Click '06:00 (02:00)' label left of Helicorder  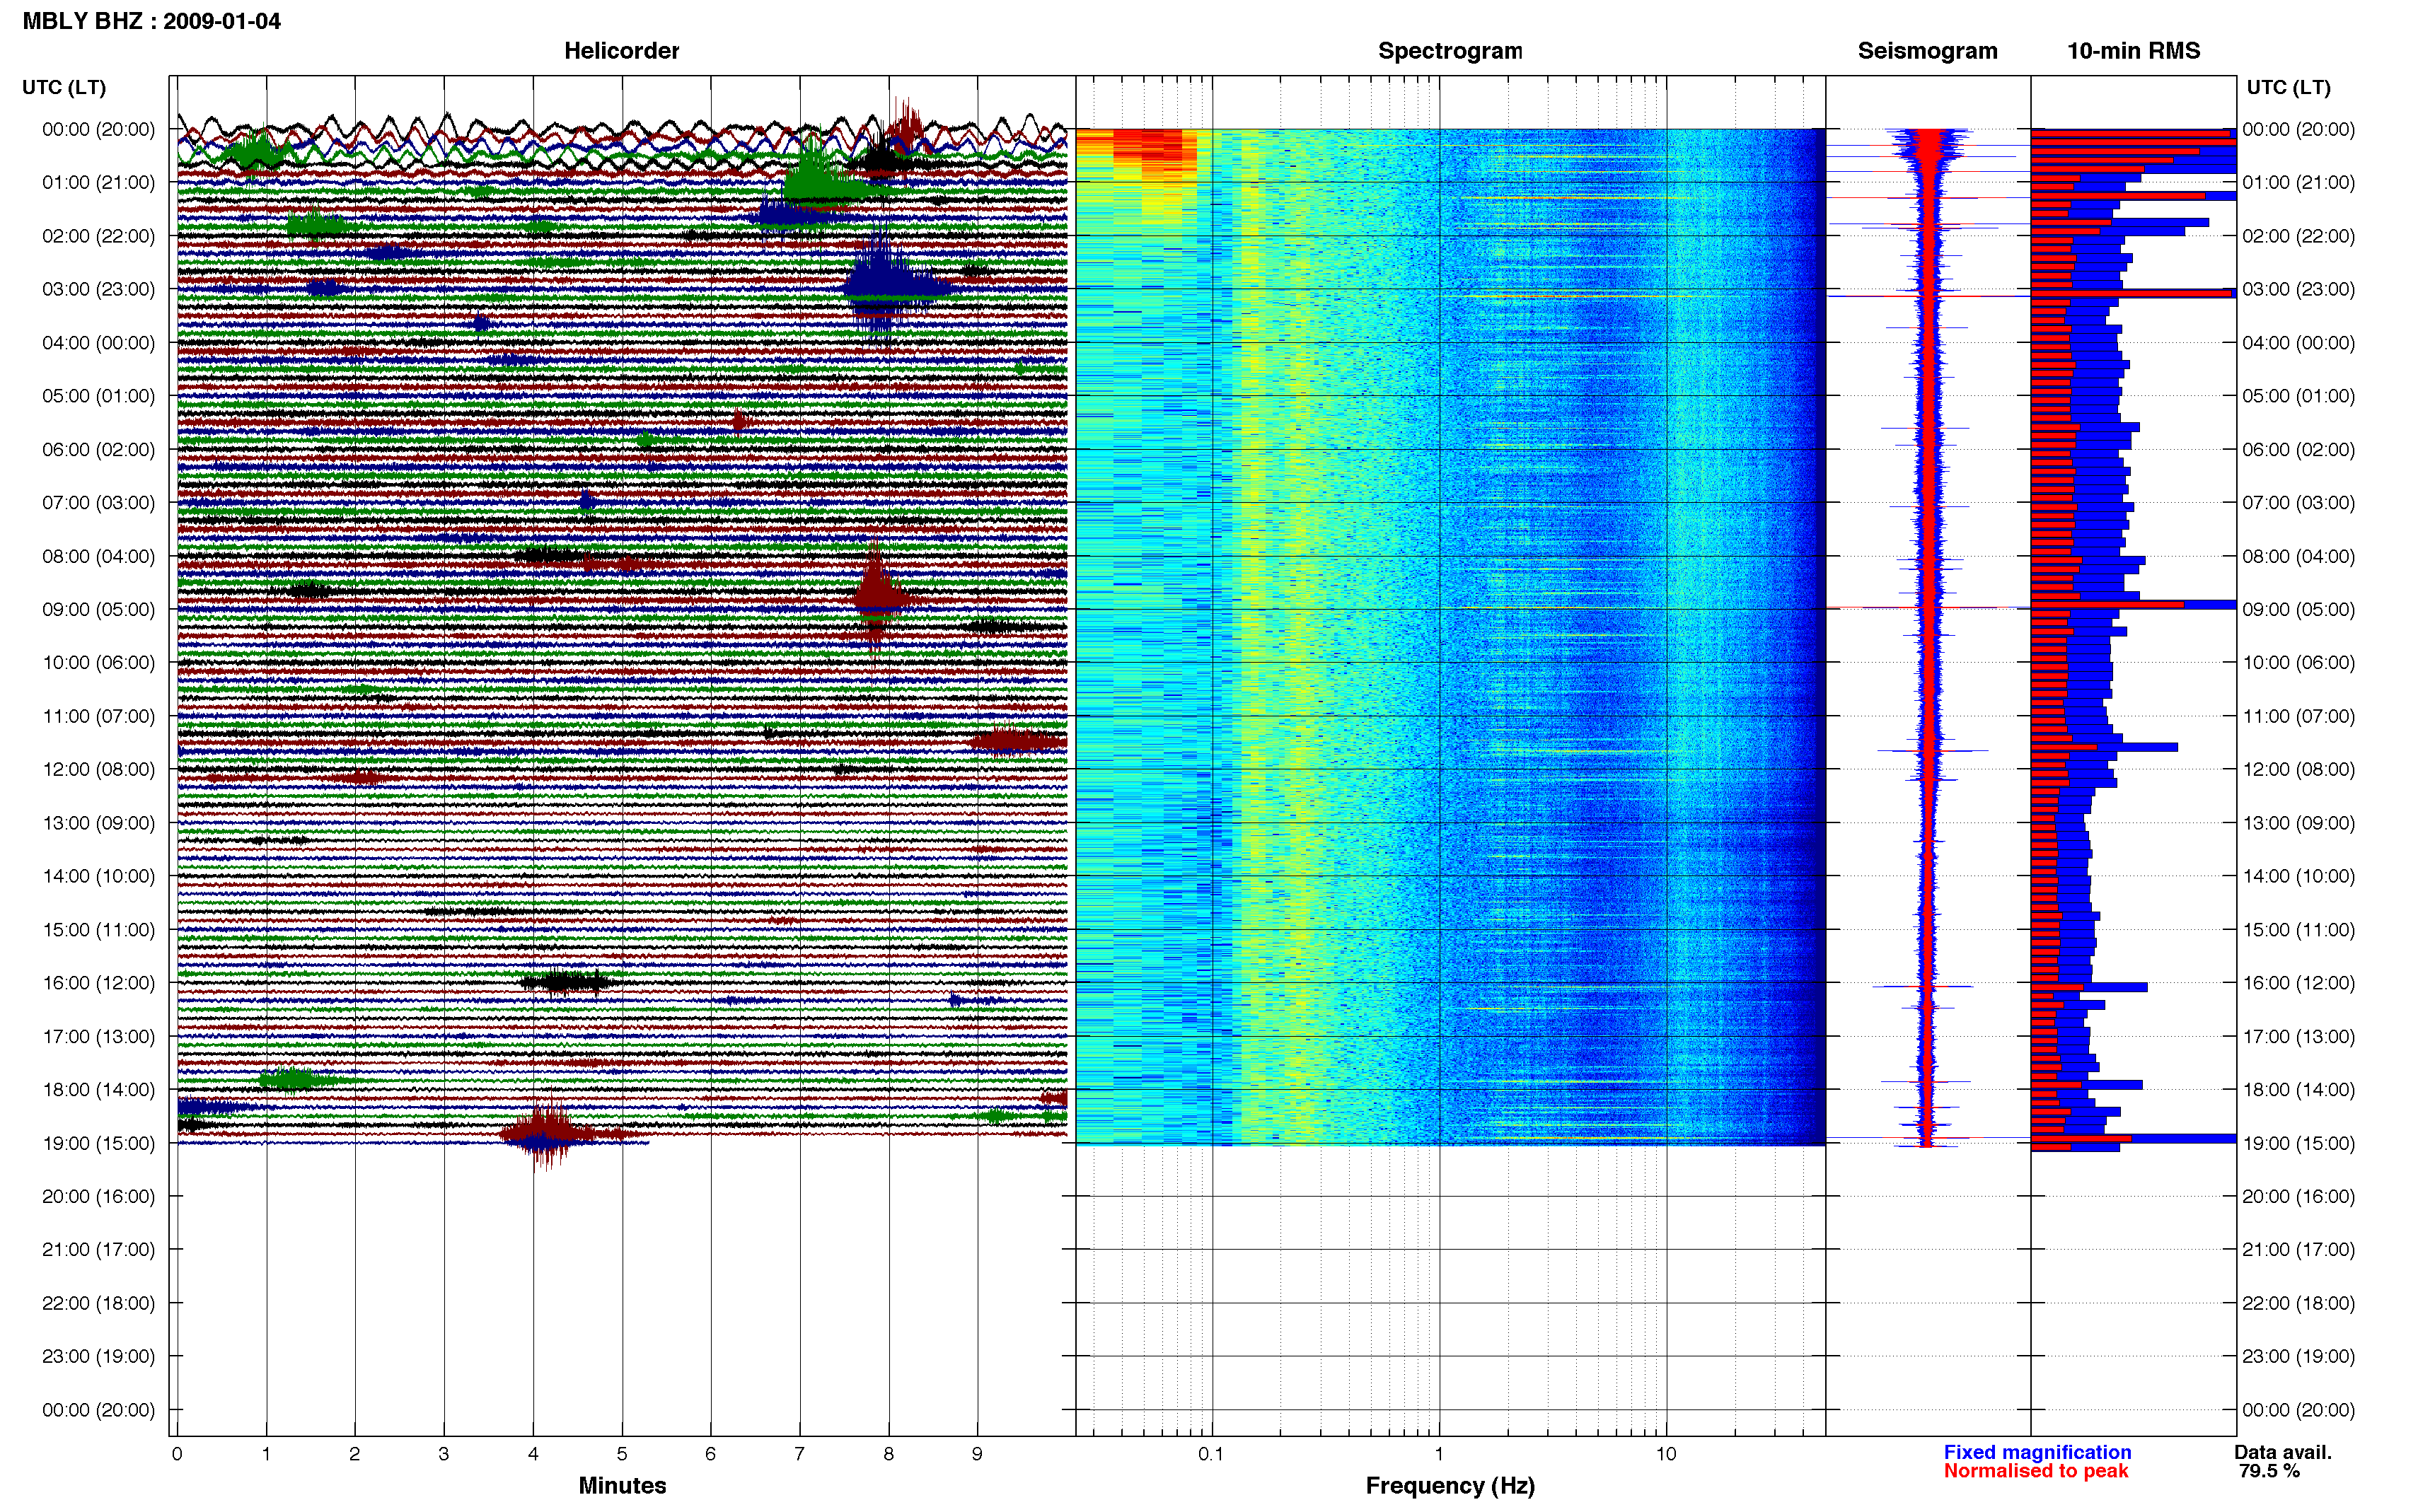(x=98, y=449)
